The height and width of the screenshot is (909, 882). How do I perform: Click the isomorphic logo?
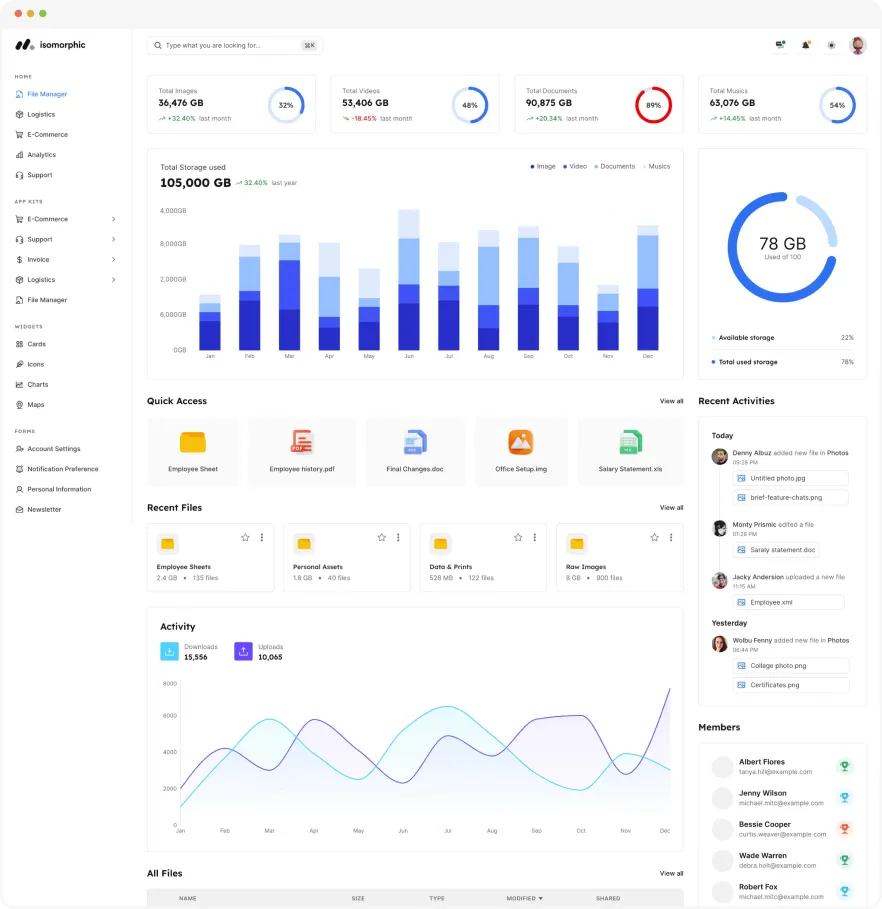click(x=50, y=45)
